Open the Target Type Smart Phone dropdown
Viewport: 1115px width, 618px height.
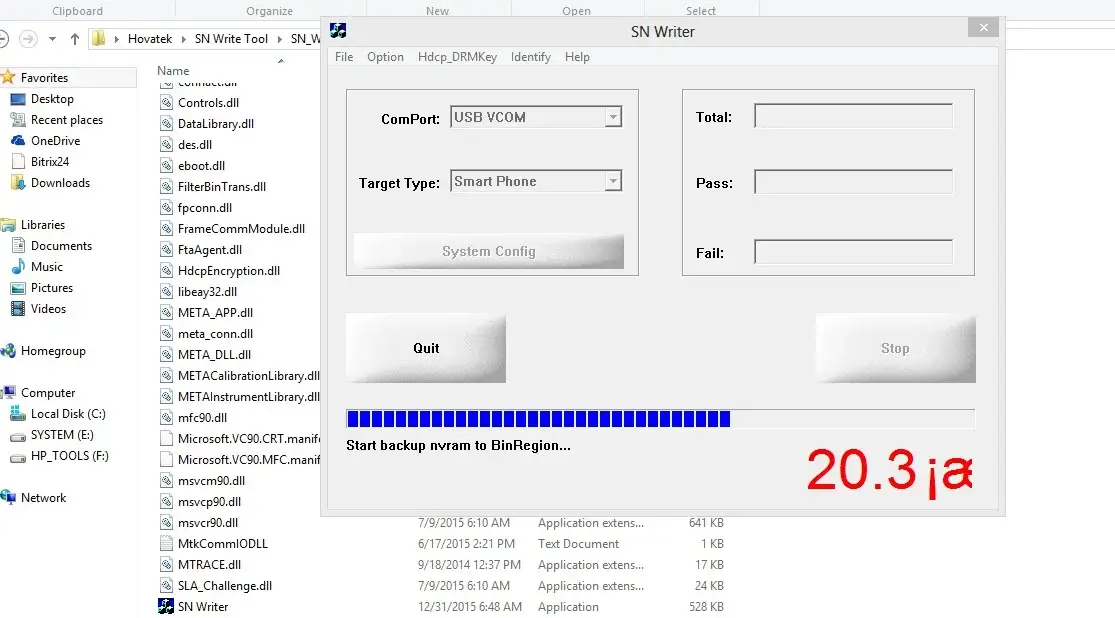tap(613, 181)
